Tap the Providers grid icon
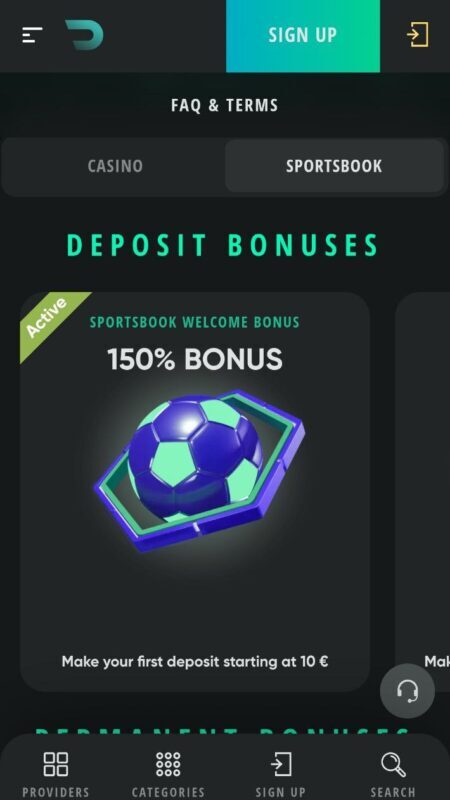 (x=56, y=764)
